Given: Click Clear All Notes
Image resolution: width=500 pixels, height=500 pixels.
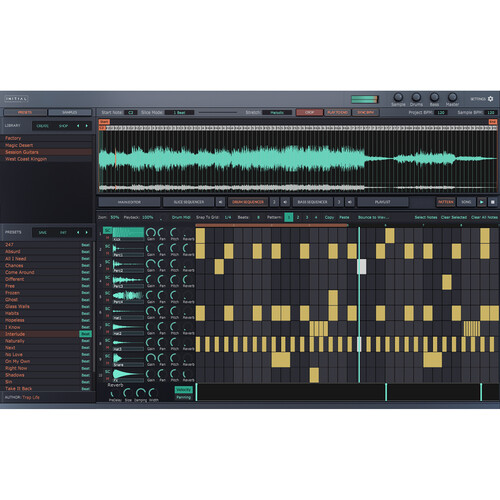Looking at the screenshot, I should (484, 217).
